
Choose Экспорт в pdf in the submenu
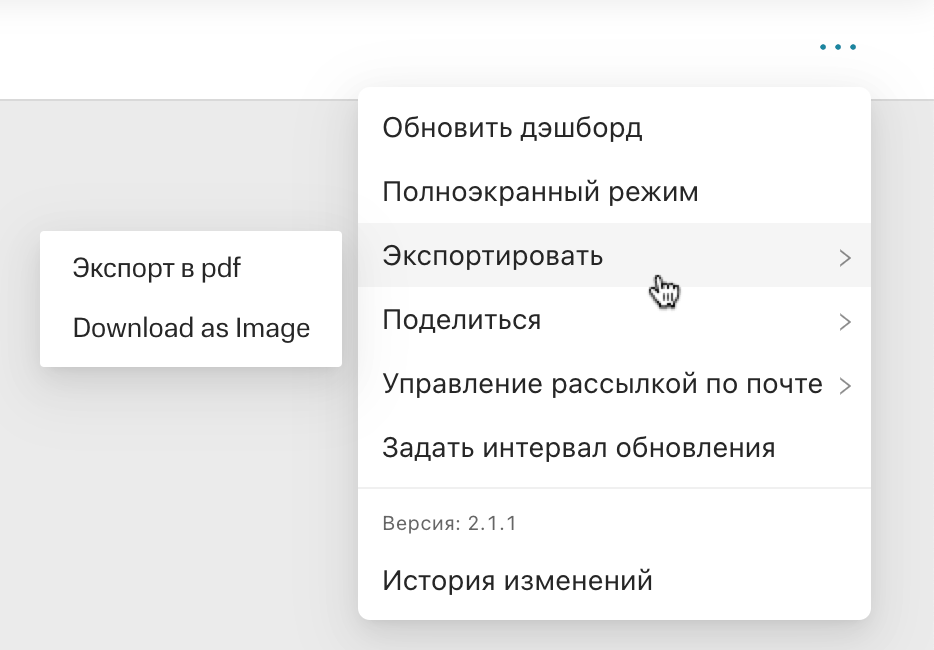157,268
